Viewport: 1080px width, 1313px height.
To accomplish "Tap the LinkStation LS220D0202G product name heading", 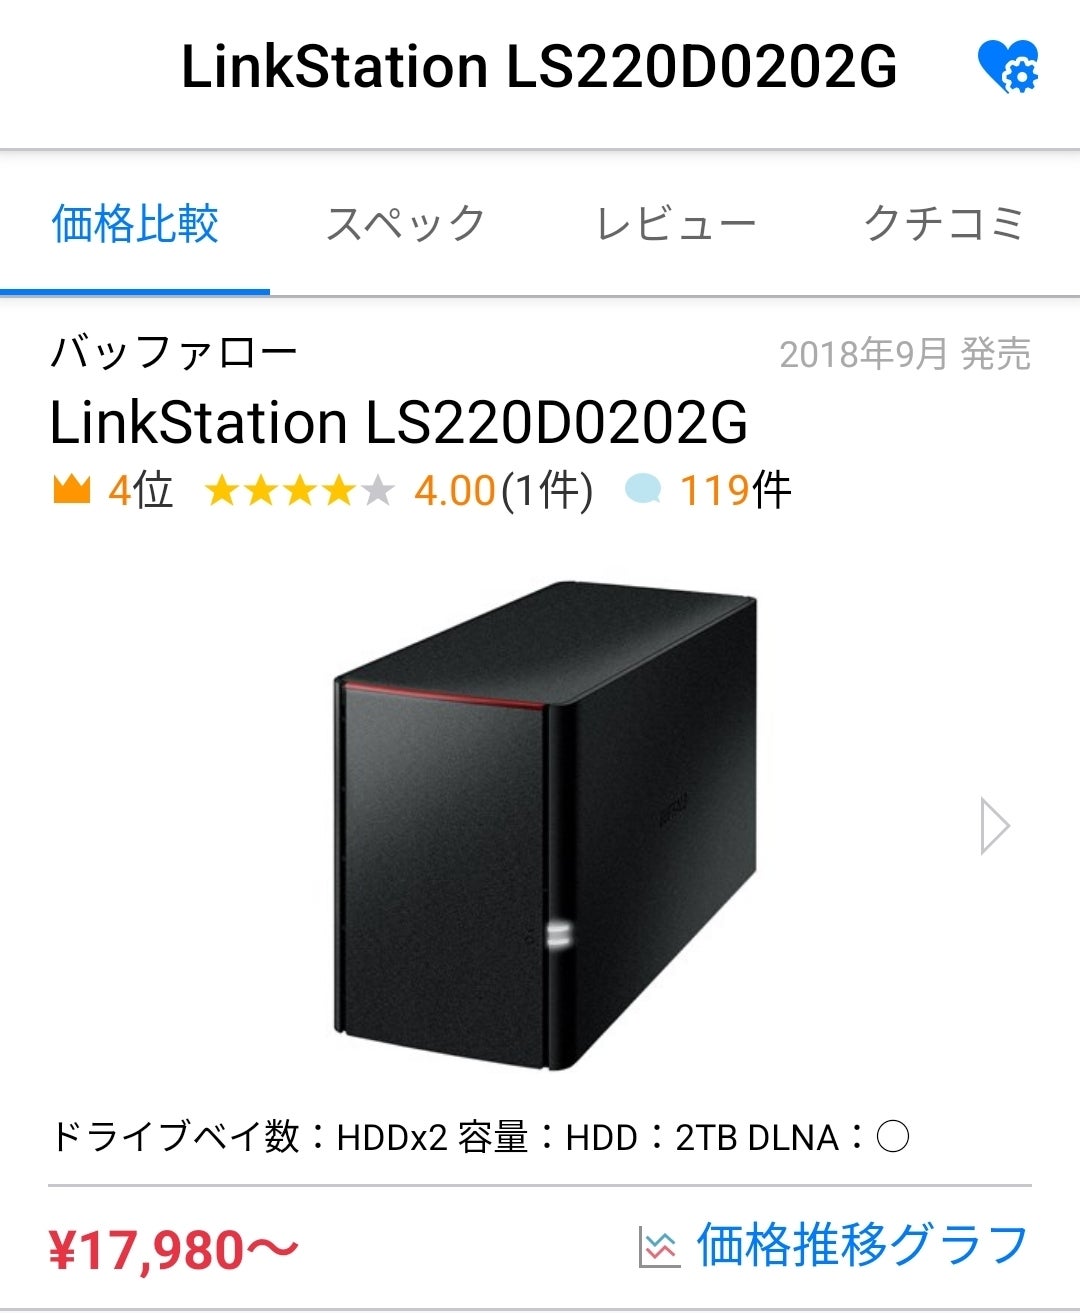I will [x=399, y=422].
